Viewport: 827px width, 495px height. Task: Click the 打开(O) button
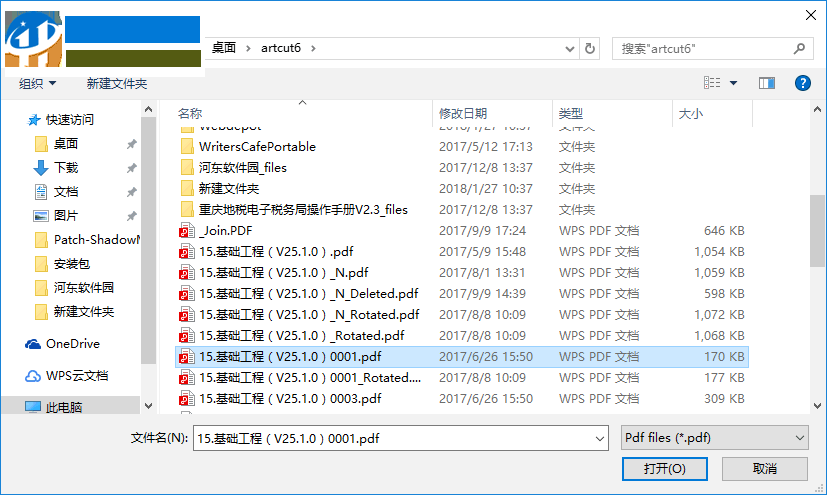tap(665, 469)
